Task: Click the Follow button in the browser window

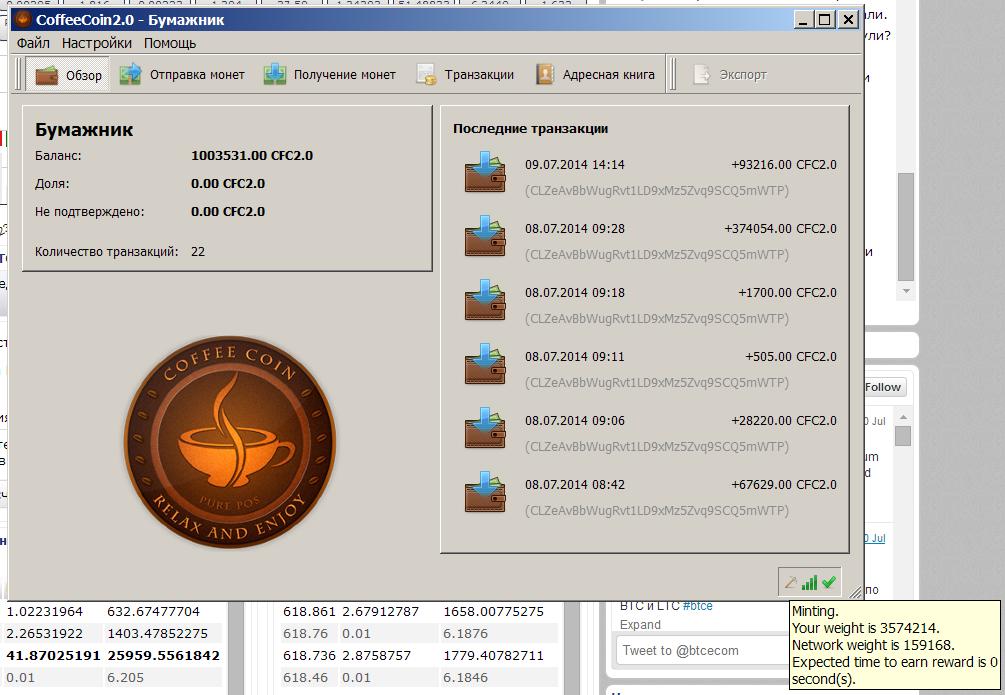Action: click(885, 387)
